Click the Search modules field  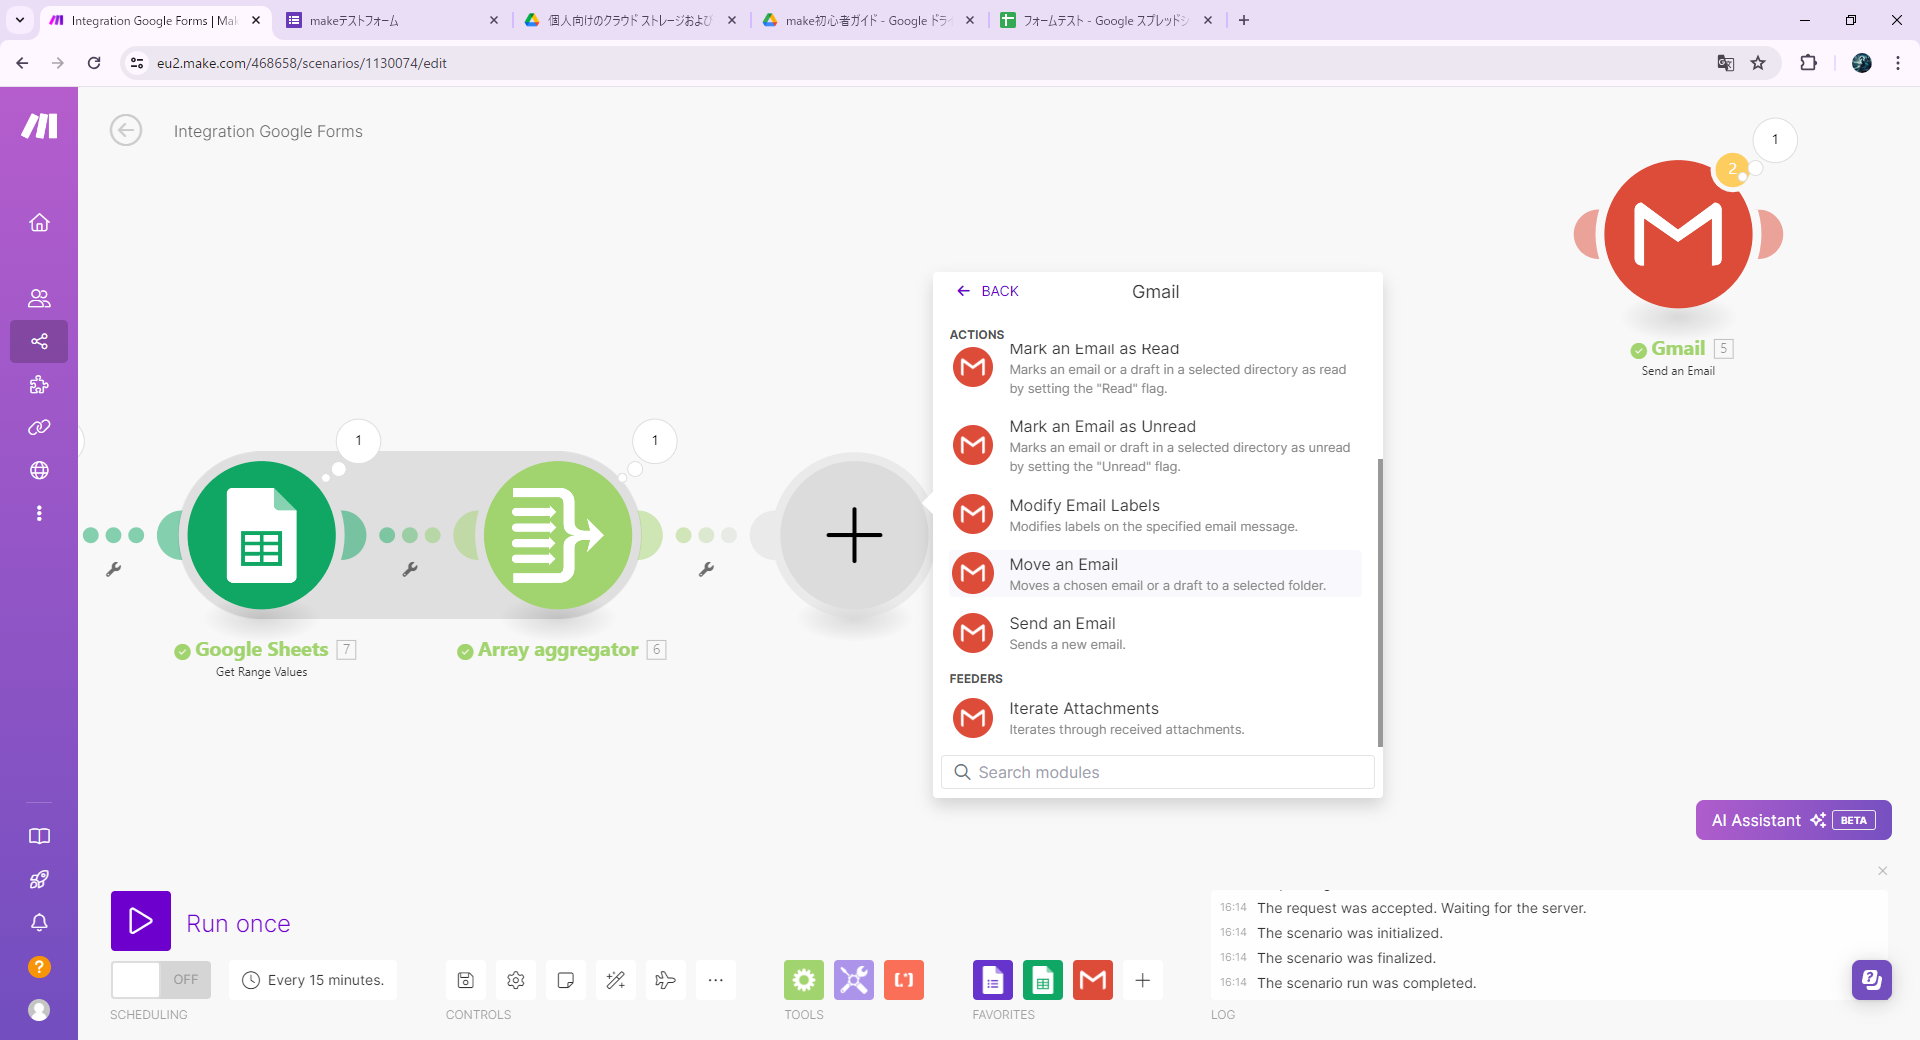pyautogui.click(x=1158, y=772)
